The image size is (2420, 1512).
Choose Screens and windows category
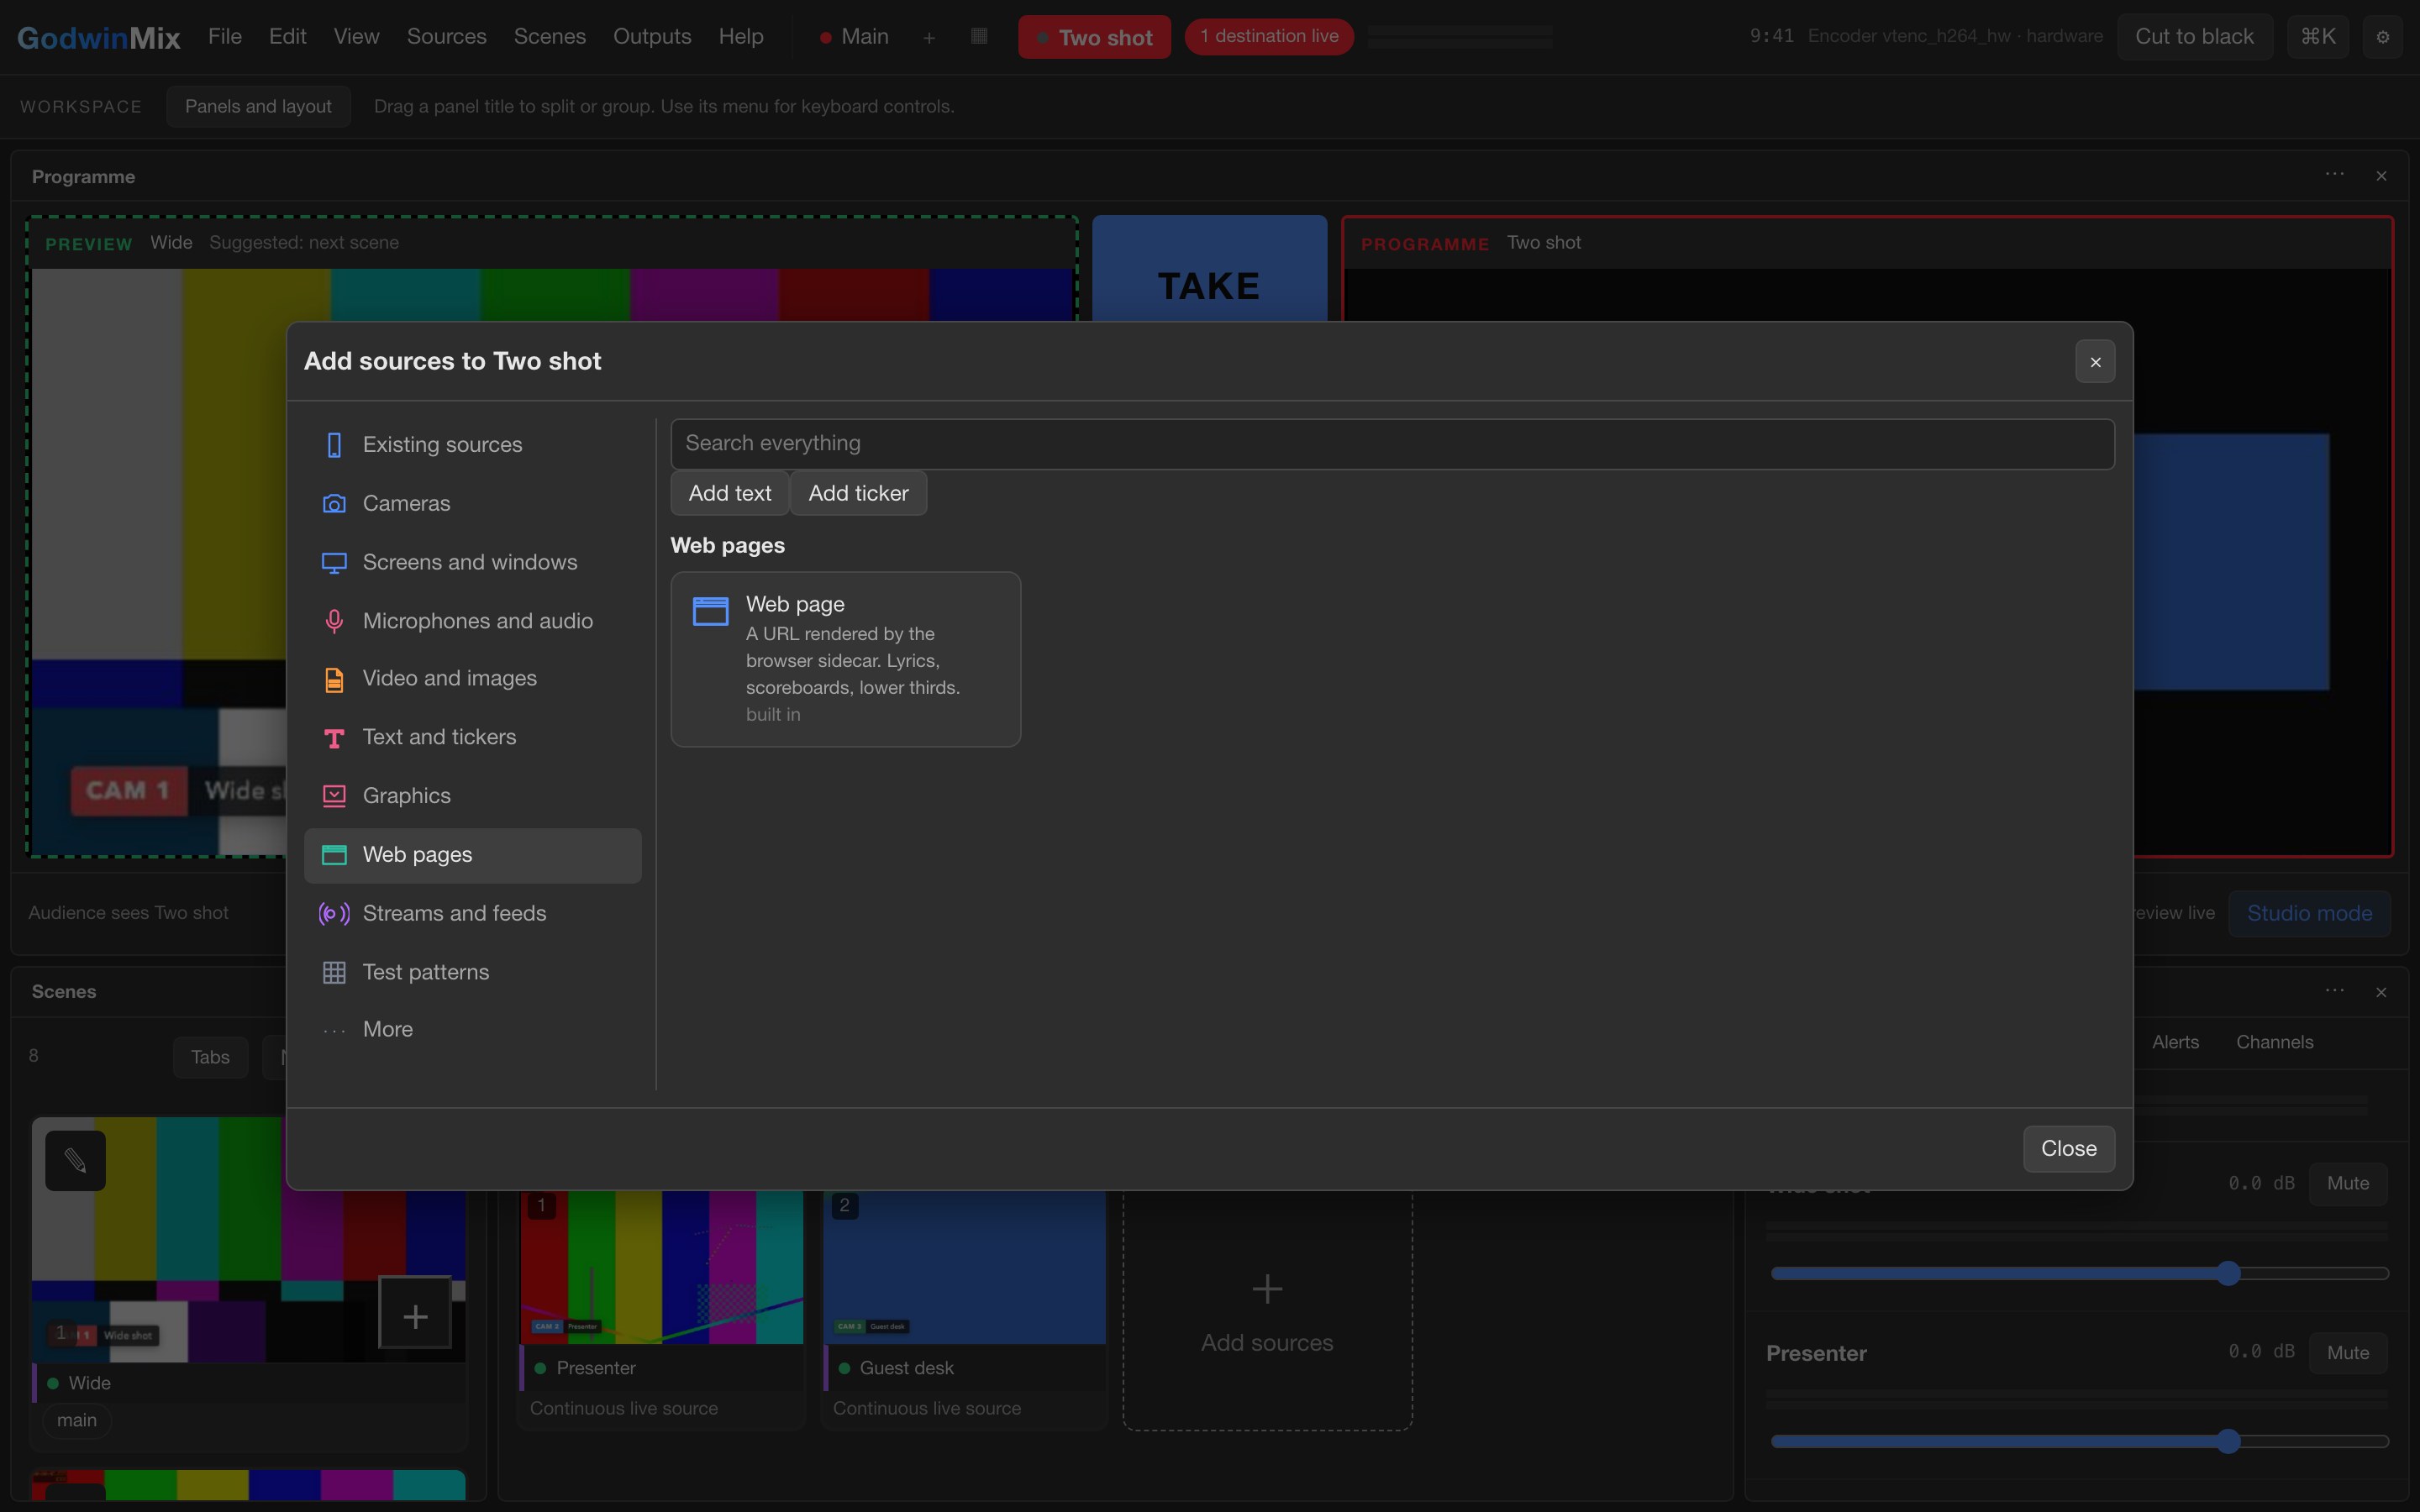472,562
